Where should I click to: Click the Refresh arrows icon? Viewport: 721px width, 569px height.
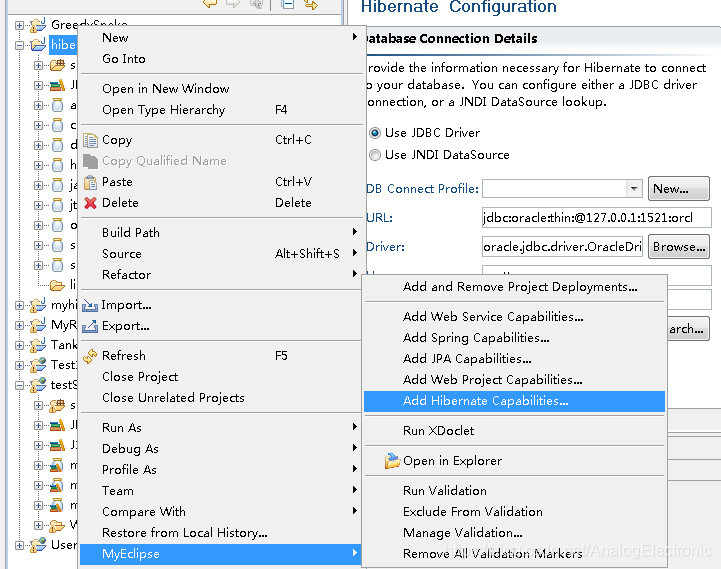pyautogui.click(x=90, y=356)
